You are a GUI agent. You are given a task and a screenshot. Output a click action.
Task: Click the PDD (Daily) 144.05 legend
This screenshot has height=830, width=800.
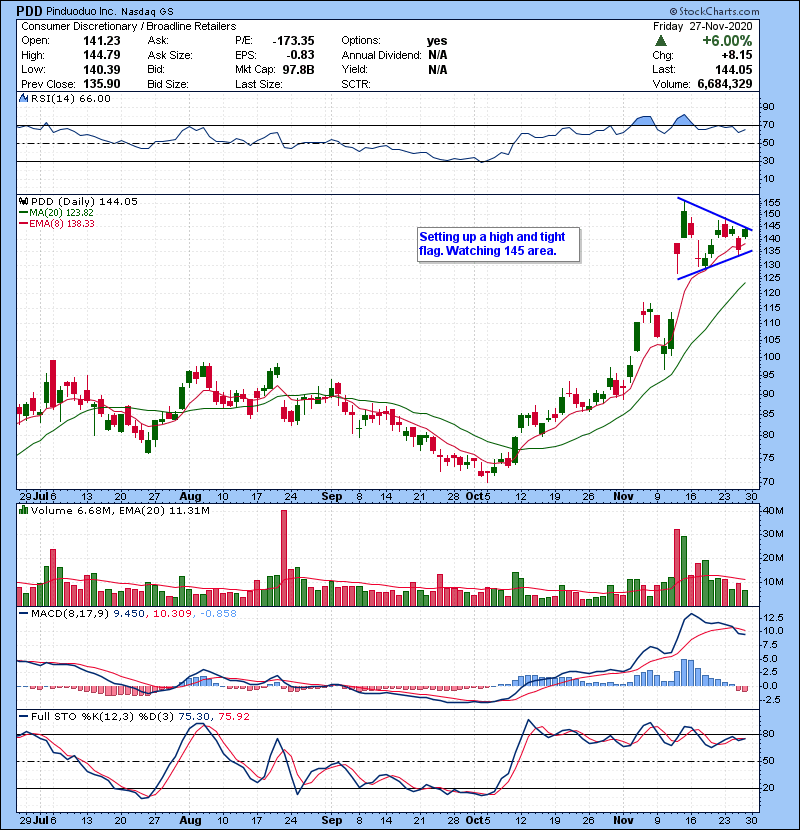pos(84,202)
